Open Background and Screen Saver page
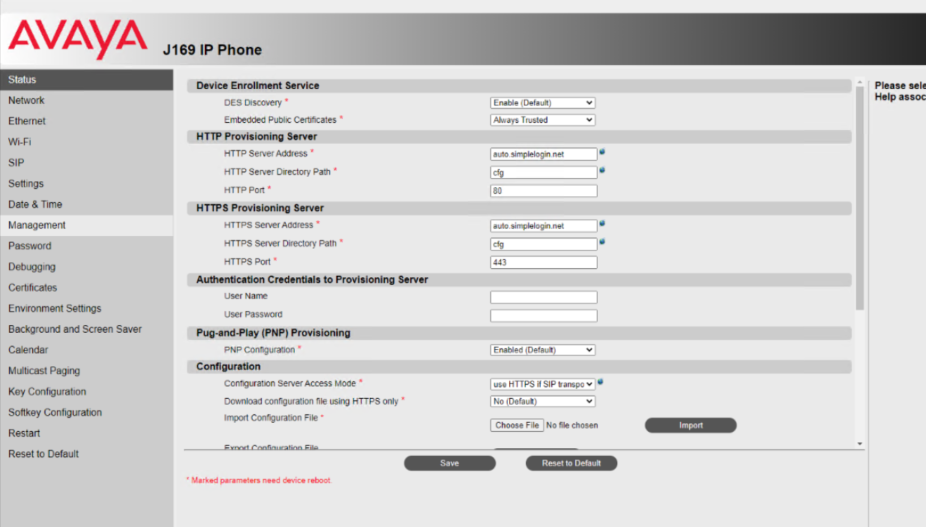The height and width of the screenshot is (527, 926). 87,329
